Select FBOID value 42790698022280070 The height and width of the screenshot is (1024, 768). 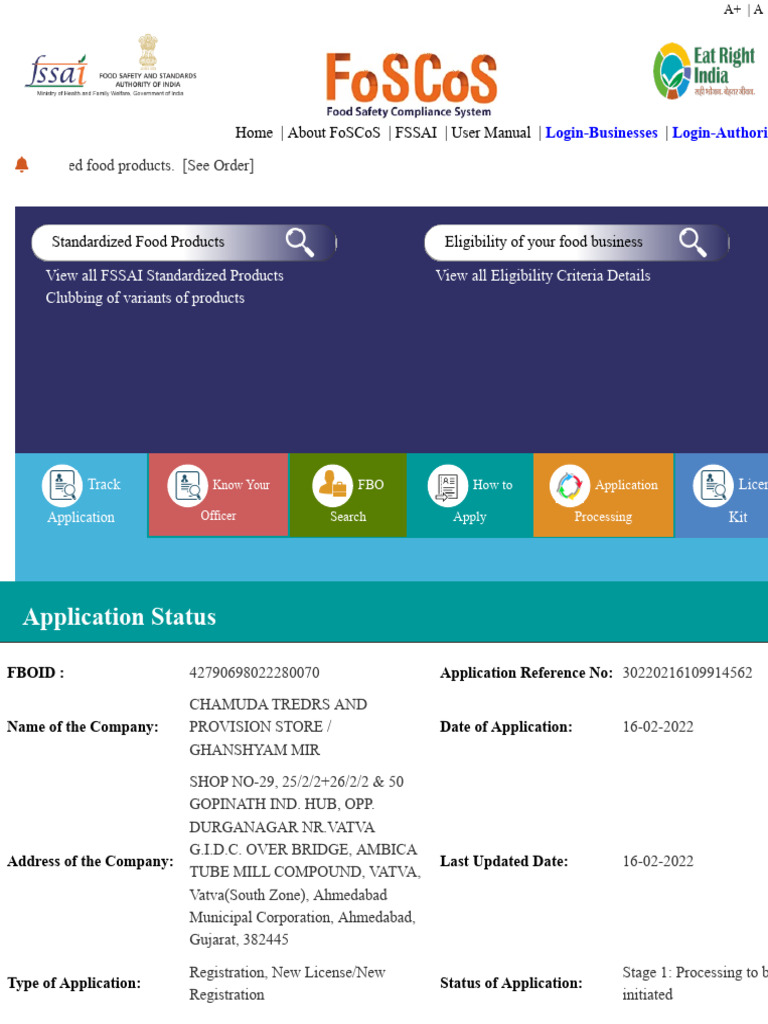254,673
